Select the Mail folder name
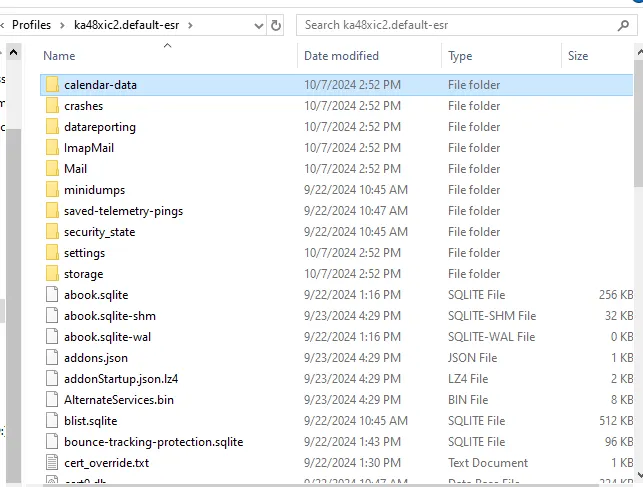Screen dimensions: 643x487 [x=75, y=168]
